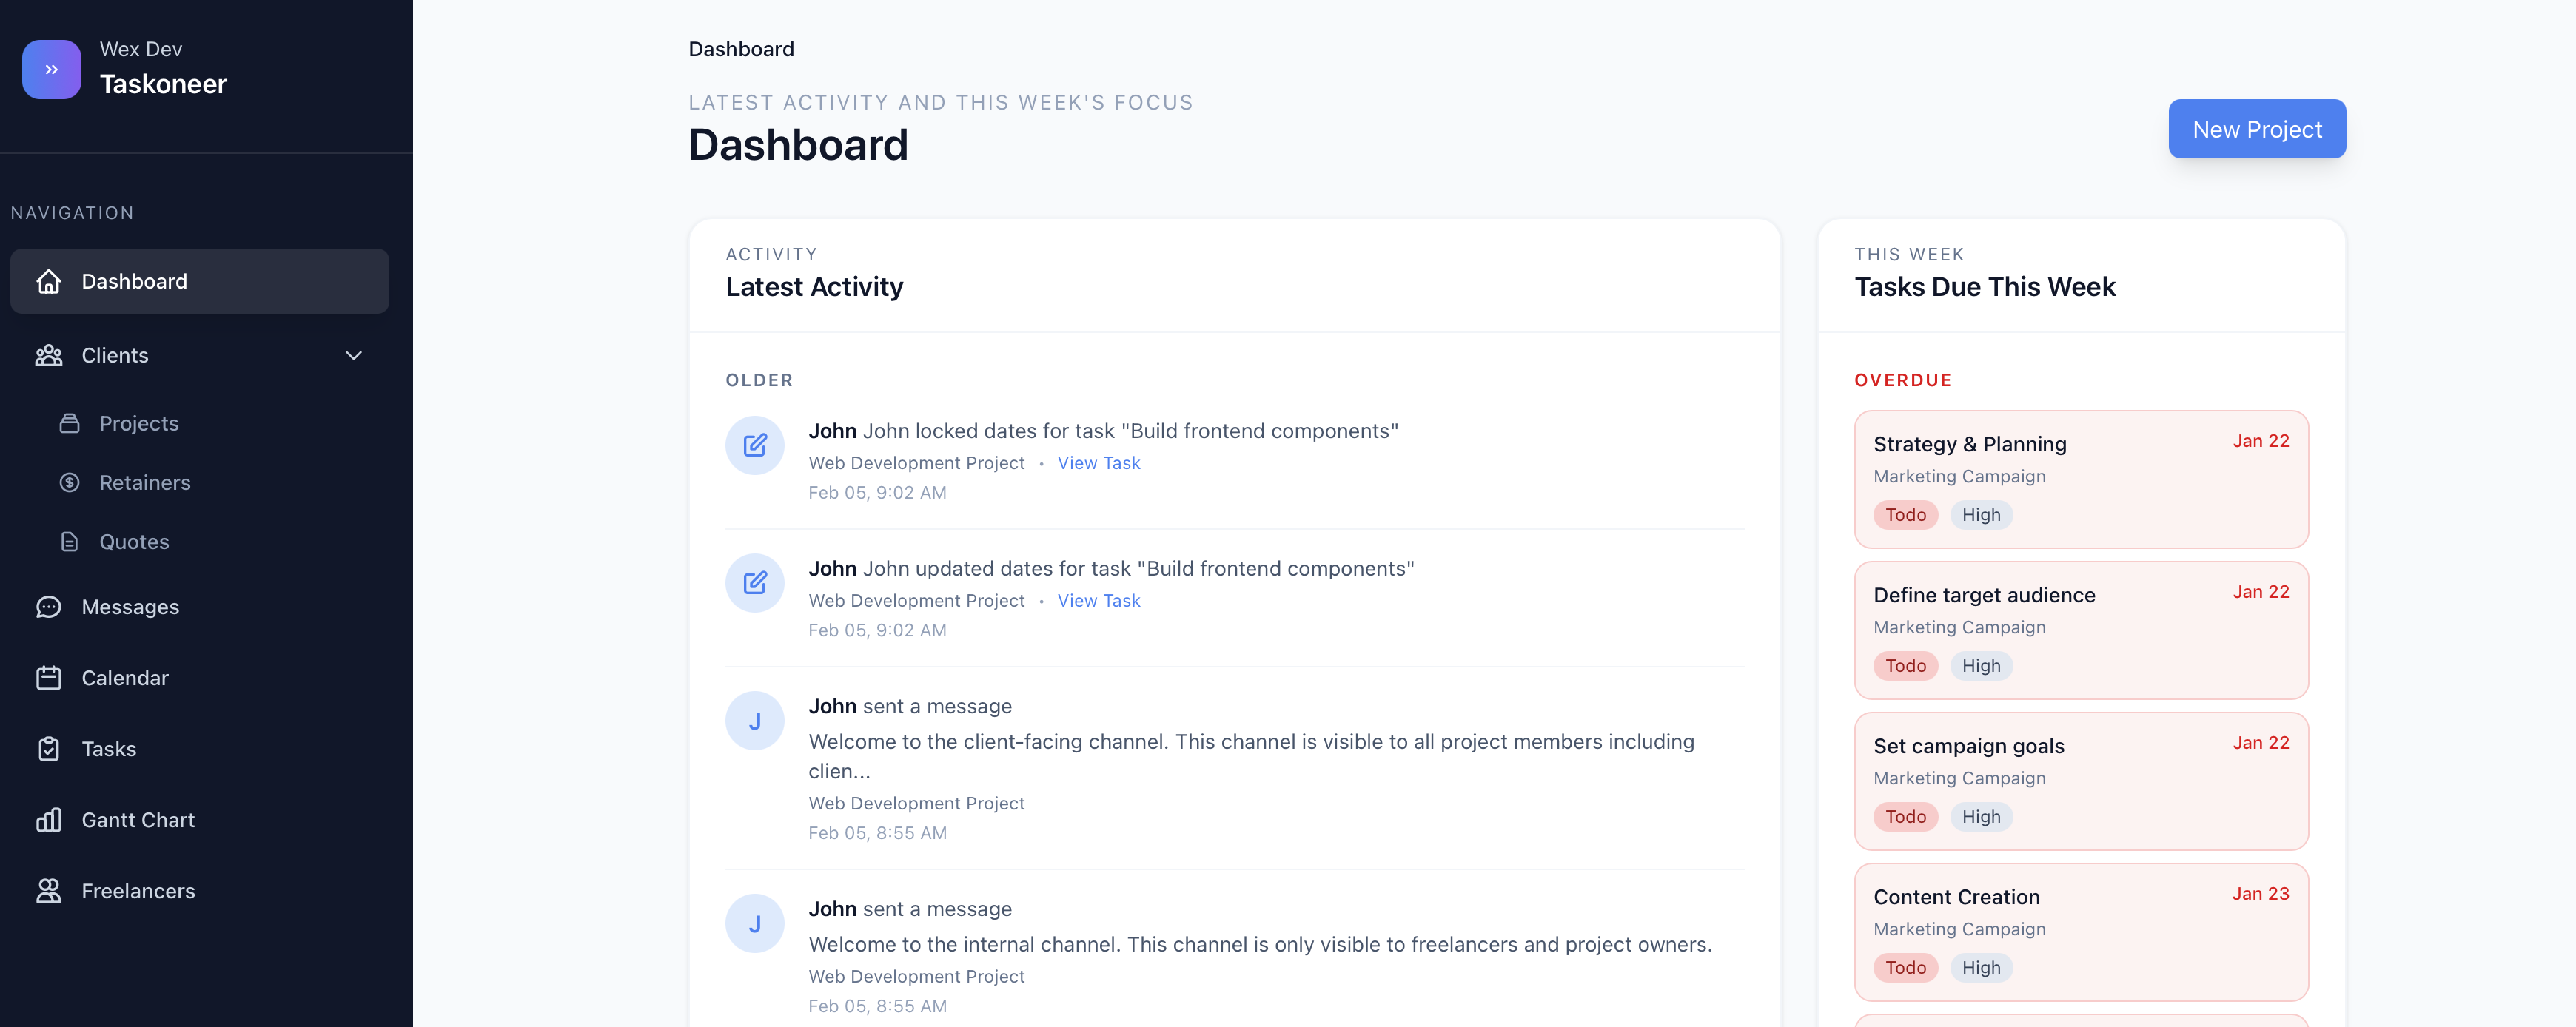Open View Task for the updated dates activity

[1098, 600]
